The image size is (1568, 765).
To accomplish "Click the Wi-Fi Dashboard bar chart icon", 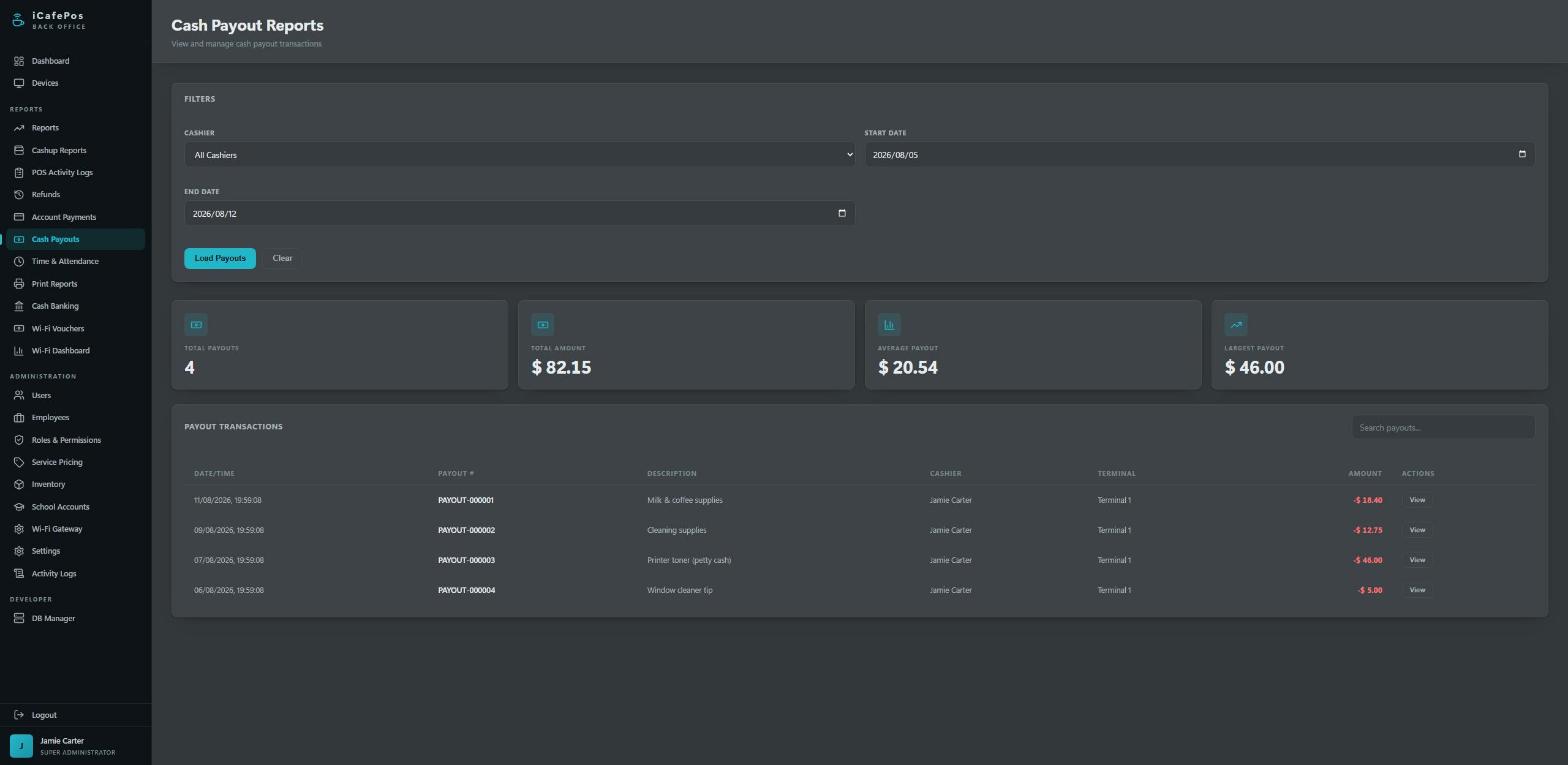I will 19,350.
